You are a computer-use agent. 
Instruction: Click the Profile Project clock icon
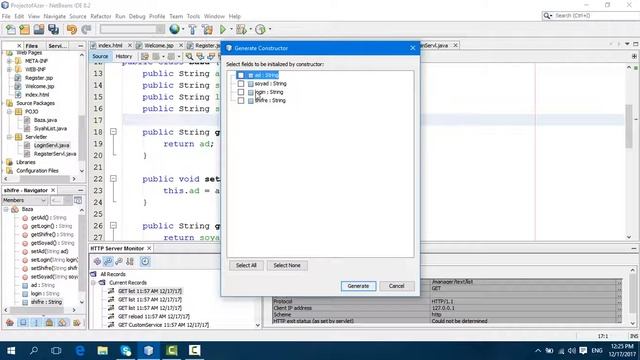260,29
